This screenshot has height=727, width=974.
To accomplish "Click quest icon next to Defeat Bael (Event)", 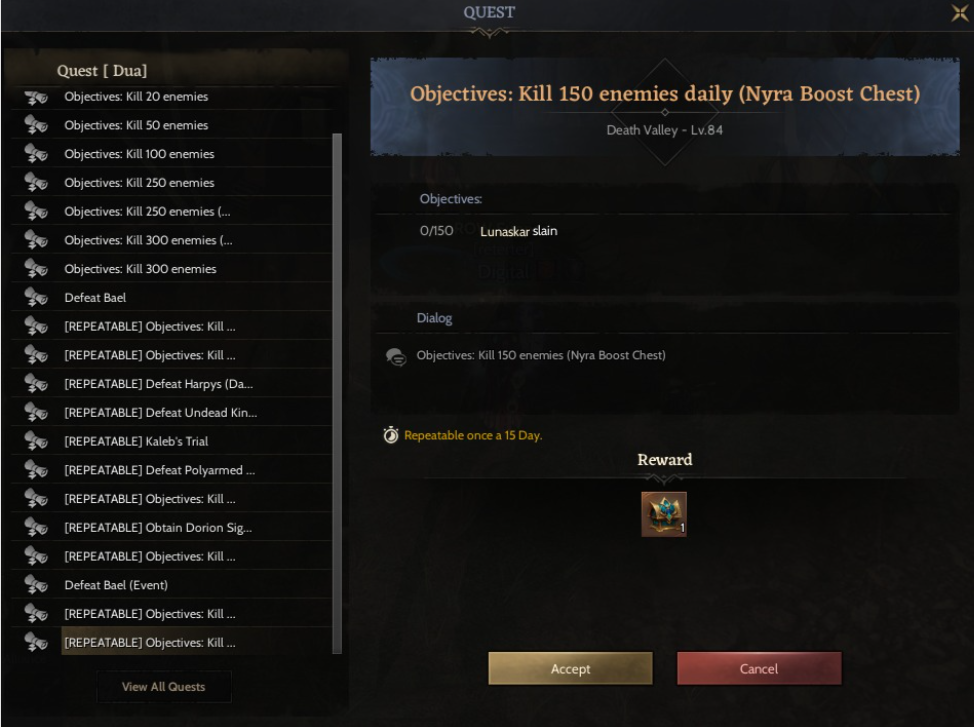I will click(x=36, y=585).
